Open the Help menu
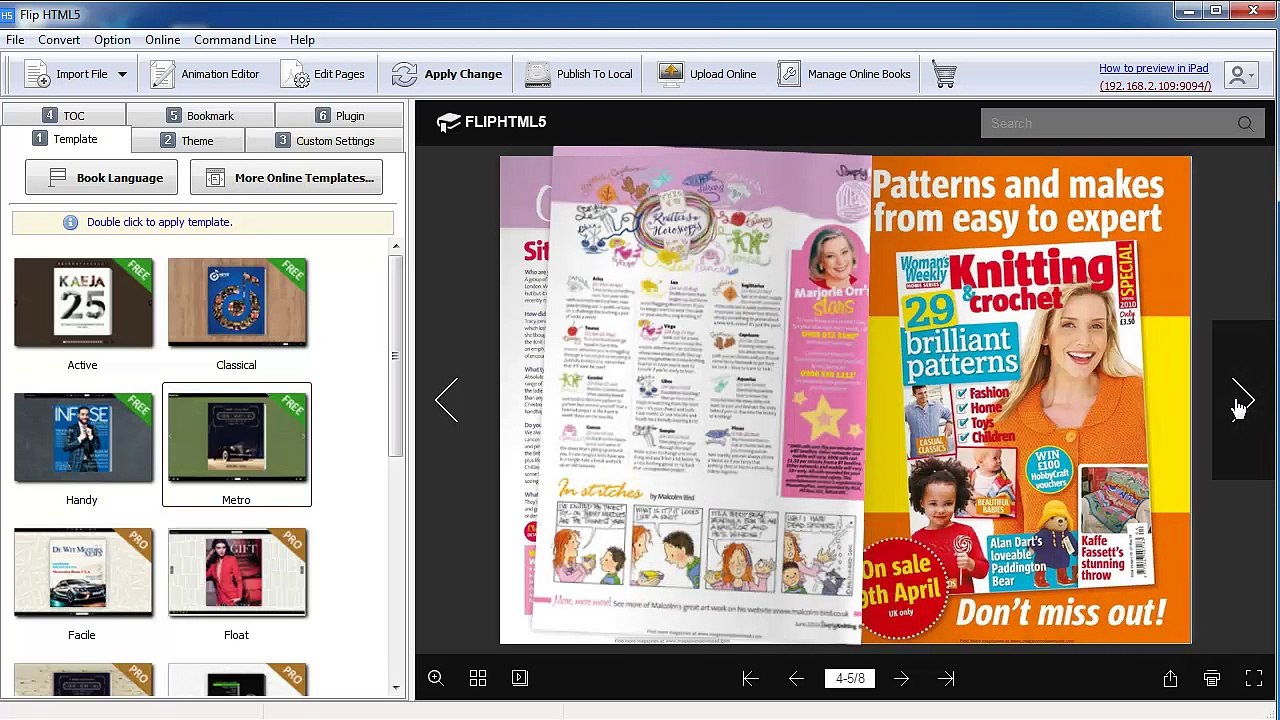Viewport: 1280px width, 720px height. (302, 40)
